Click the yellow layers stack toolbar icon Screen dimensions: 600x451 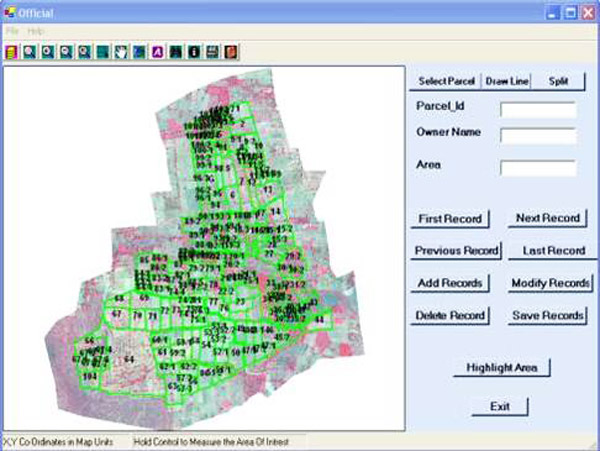(11, 51)
